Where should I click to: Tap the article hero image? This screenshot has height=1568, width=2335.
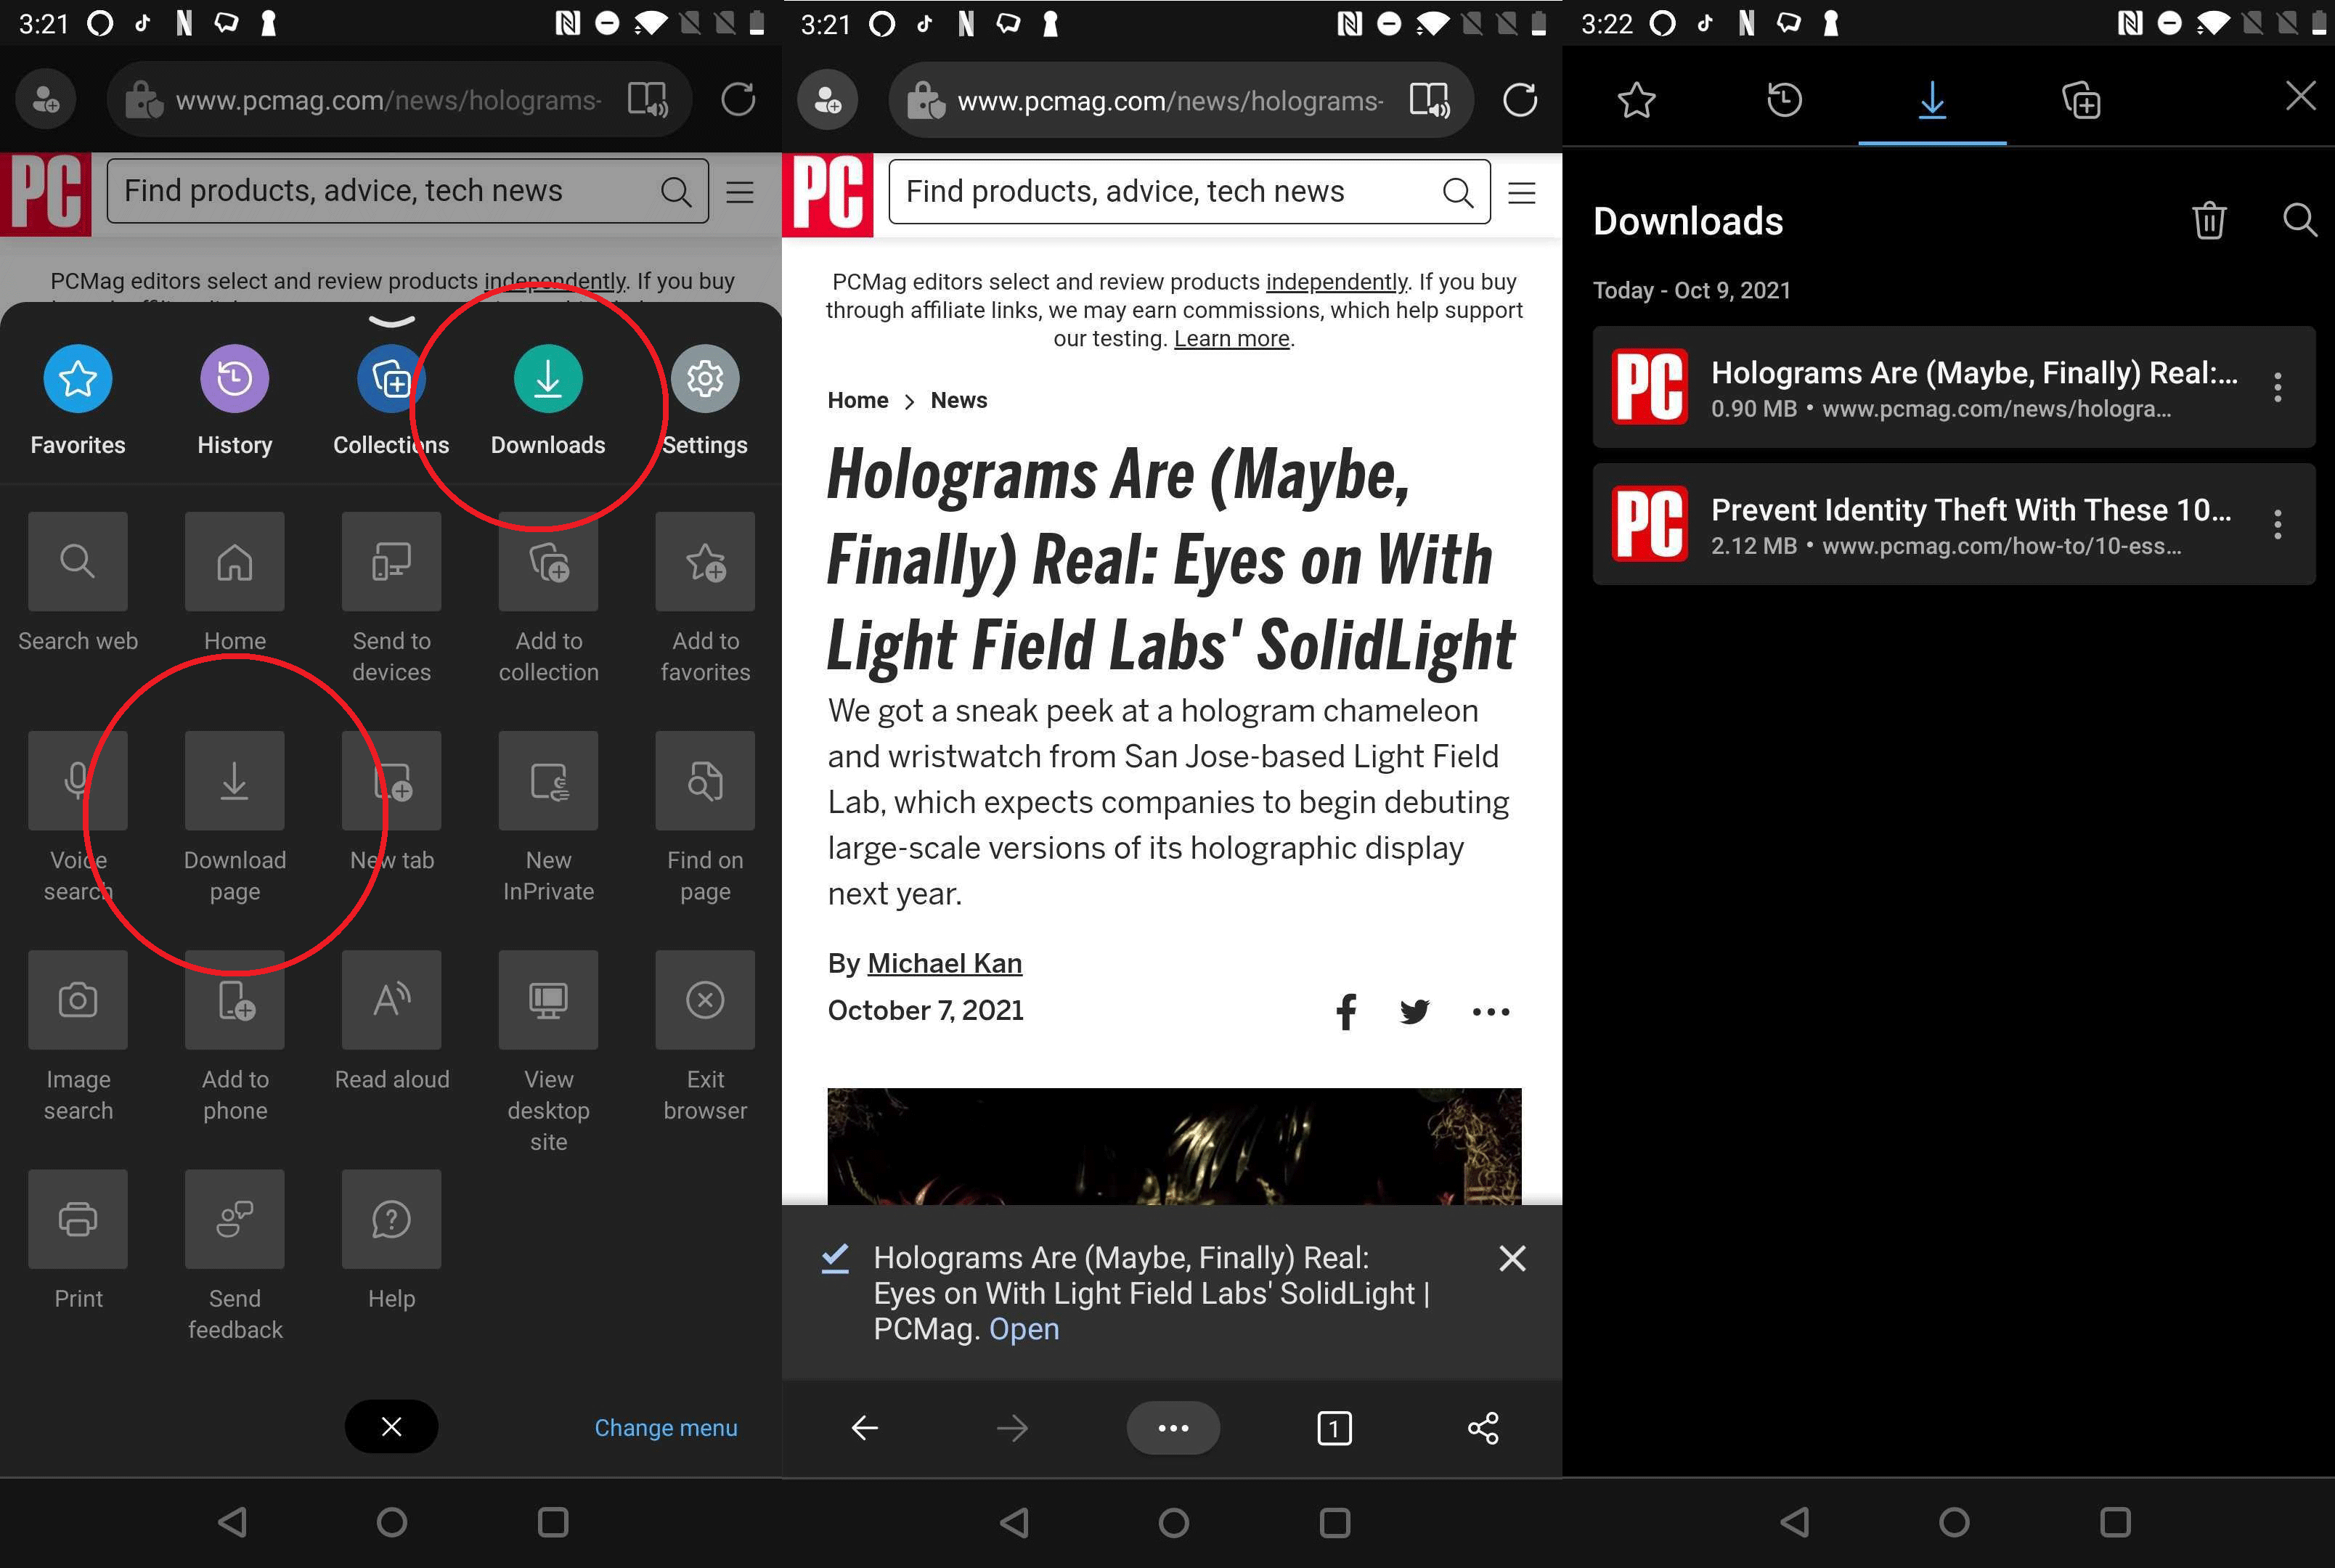tap(1174, 1146)
